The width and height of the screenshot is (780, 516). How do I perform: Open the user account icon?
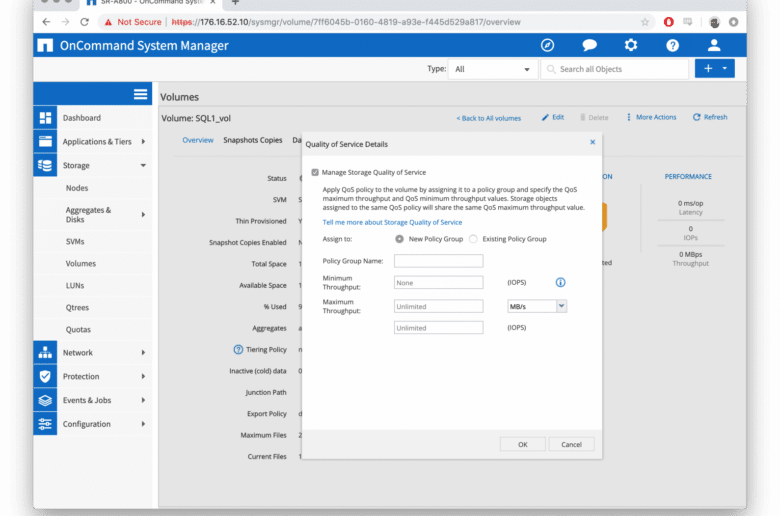point(714,45)
